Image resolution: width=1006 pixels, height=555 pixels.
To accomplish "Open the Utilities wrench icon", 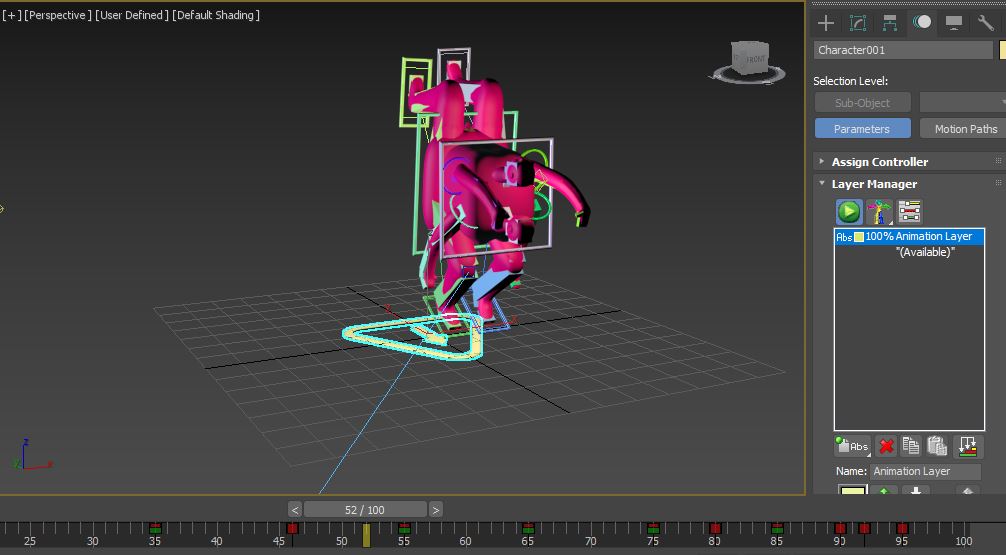I will 986,22.
